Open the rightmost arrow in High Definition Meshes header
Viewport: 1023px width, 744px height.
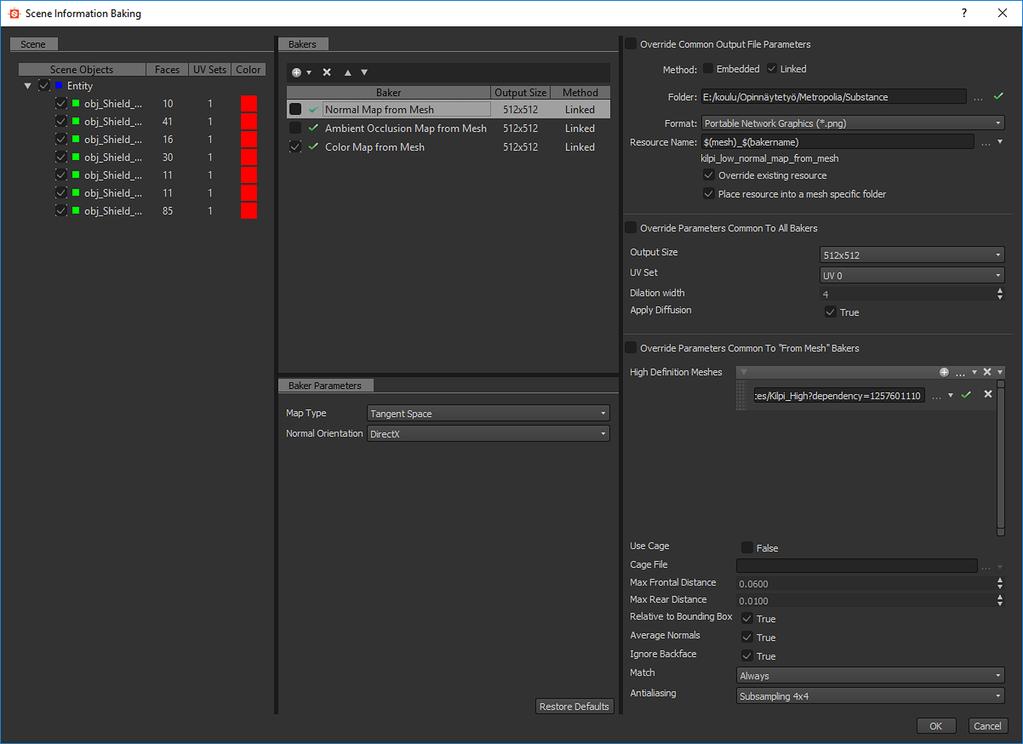pos(1000,372)
